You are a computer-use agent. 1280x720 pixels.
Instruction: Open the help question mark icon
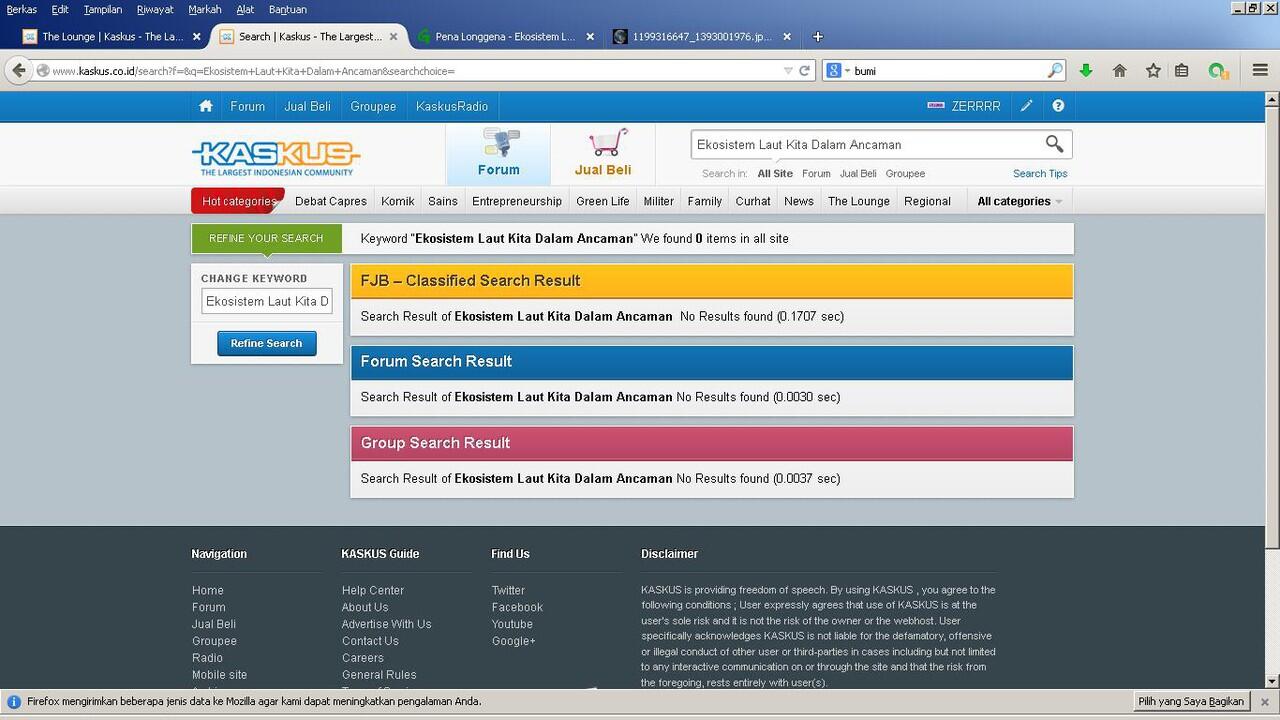tap(1058, 106)
